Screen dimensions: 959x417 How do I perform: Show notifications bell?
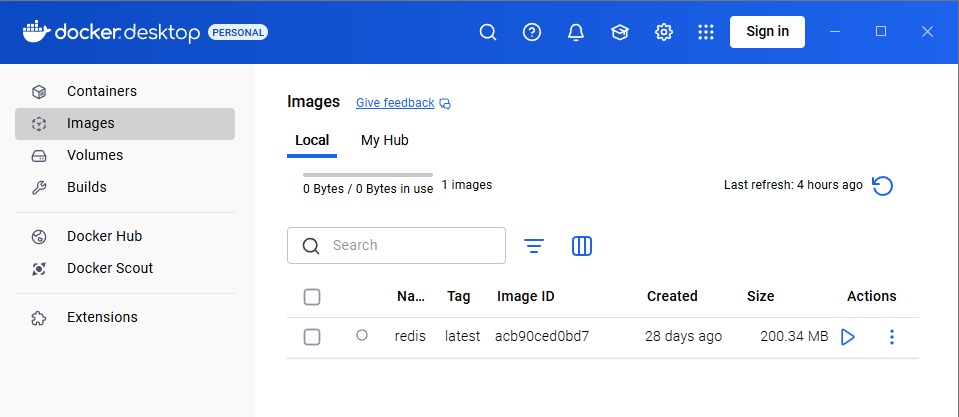click(x=576, y=32)
